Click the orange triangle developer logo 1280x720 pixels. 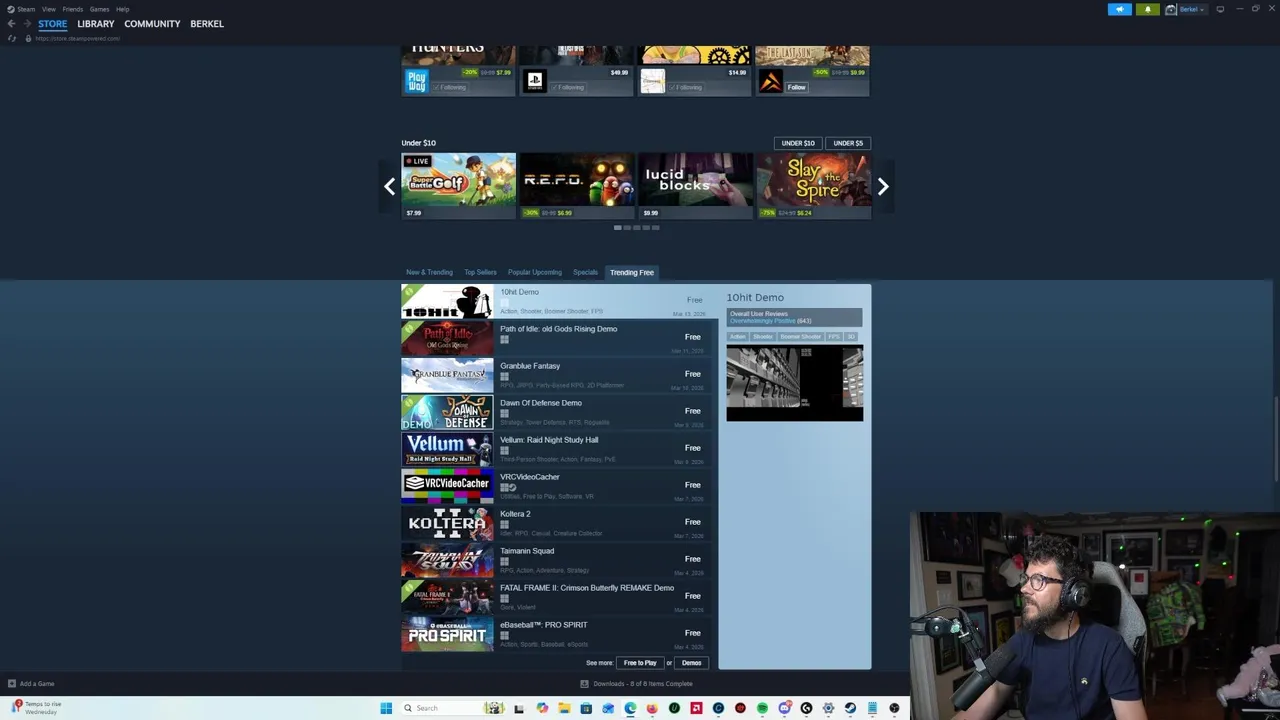point(771,81)
